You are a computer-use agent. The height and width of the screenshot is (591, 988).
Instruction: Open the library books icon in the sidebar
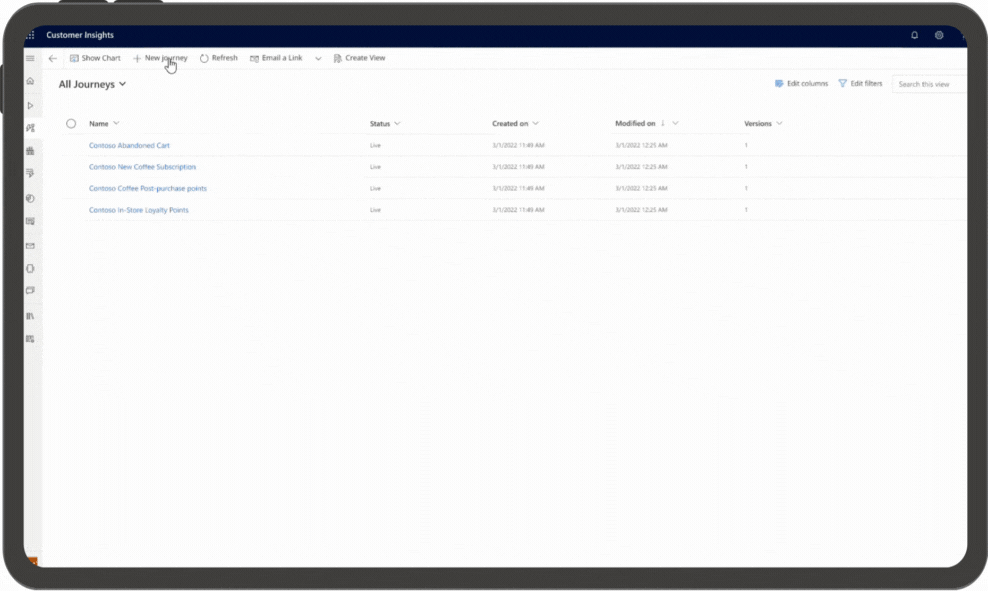[x=30, y=316]
